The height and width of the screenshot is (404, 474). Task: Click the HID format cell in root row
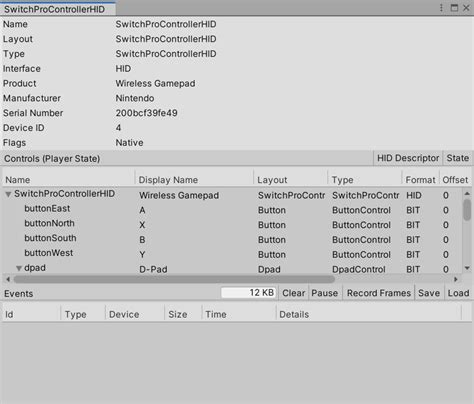[414, 195]
